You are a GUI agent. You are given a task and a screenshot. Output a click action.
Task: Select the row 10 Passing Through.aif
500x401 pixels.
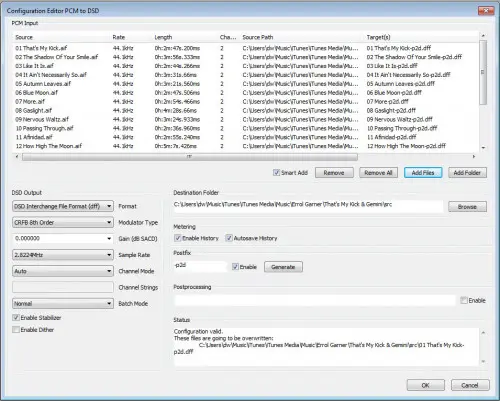(x=246, y=128)
